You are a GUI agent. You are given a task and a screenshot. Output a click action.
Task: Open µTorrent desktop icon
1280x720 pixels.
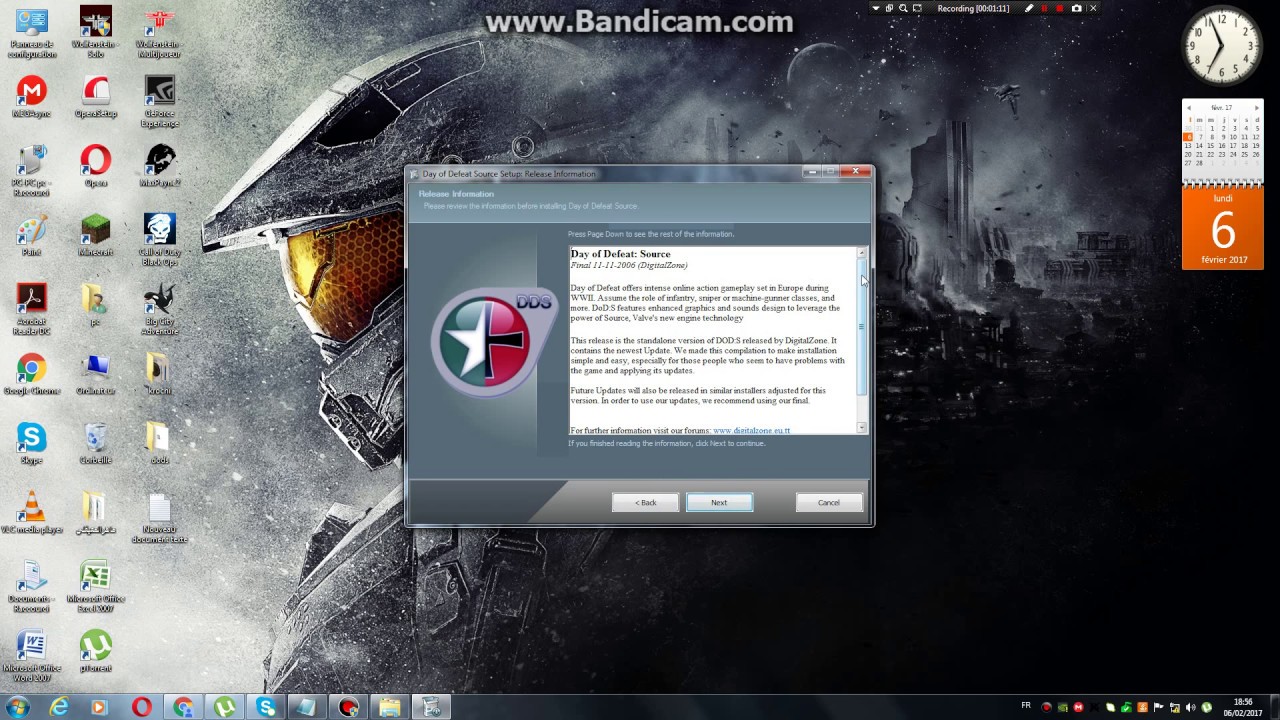tap(96, 651)
